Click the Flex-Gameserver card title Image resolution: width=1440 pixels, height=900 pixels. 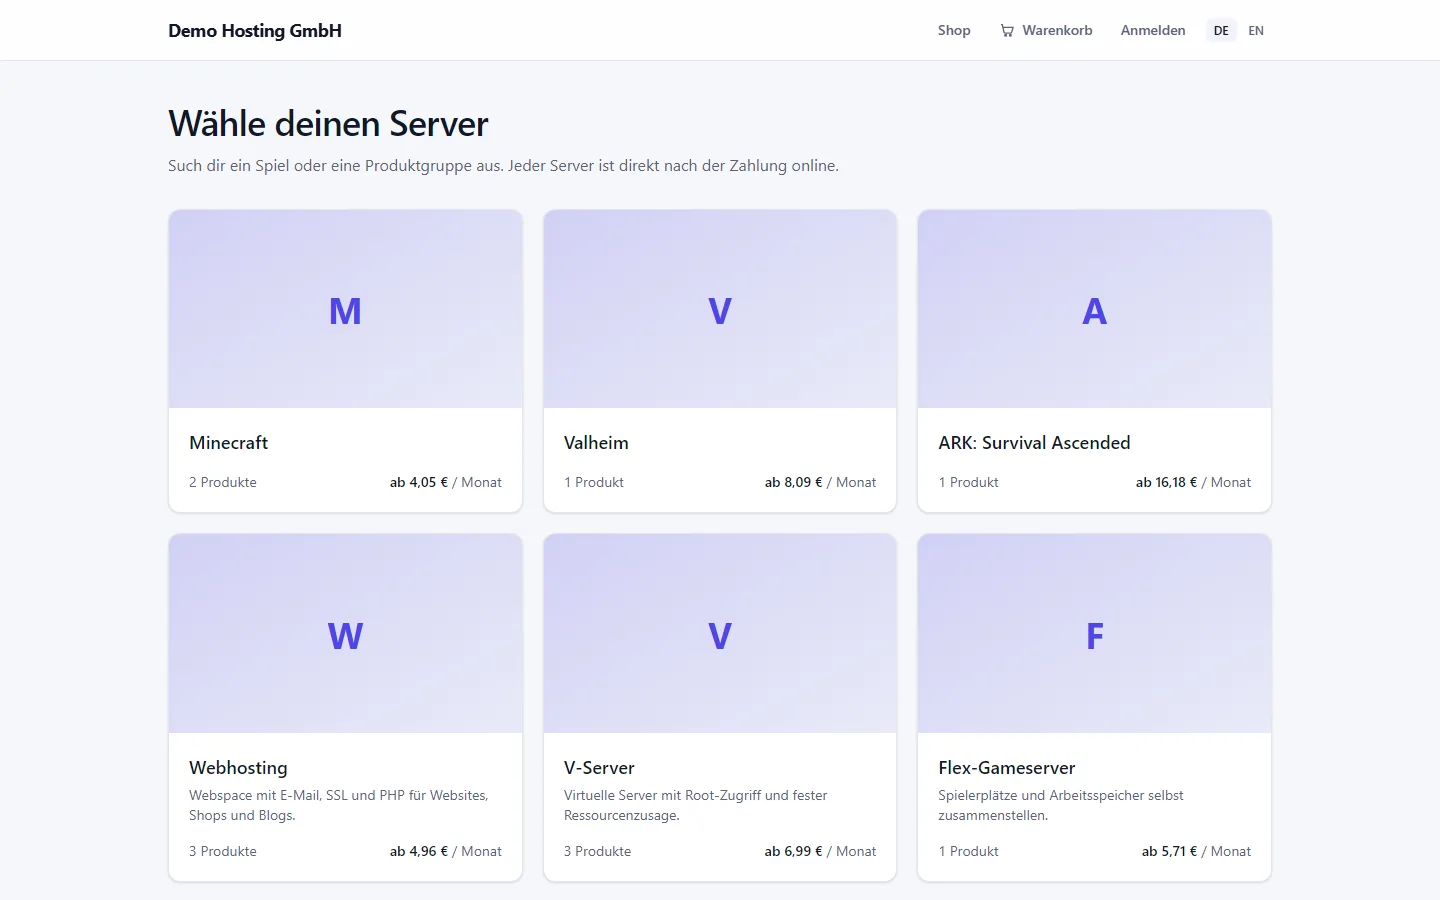coord(1007,768)
